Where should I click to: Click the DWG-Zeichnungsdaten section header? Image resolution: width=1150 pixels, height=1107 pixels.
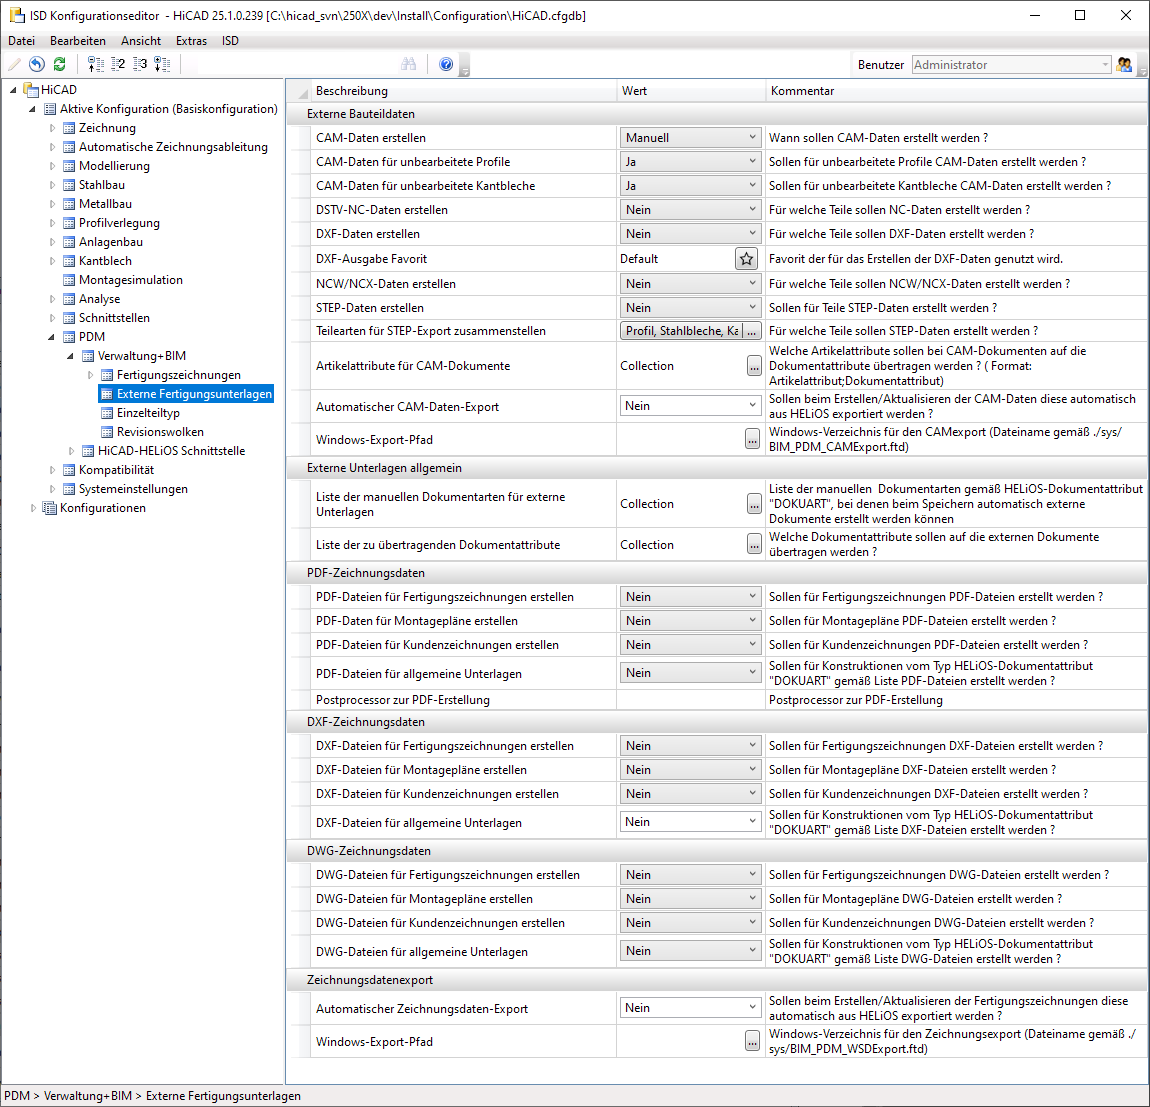coord(717,851)
